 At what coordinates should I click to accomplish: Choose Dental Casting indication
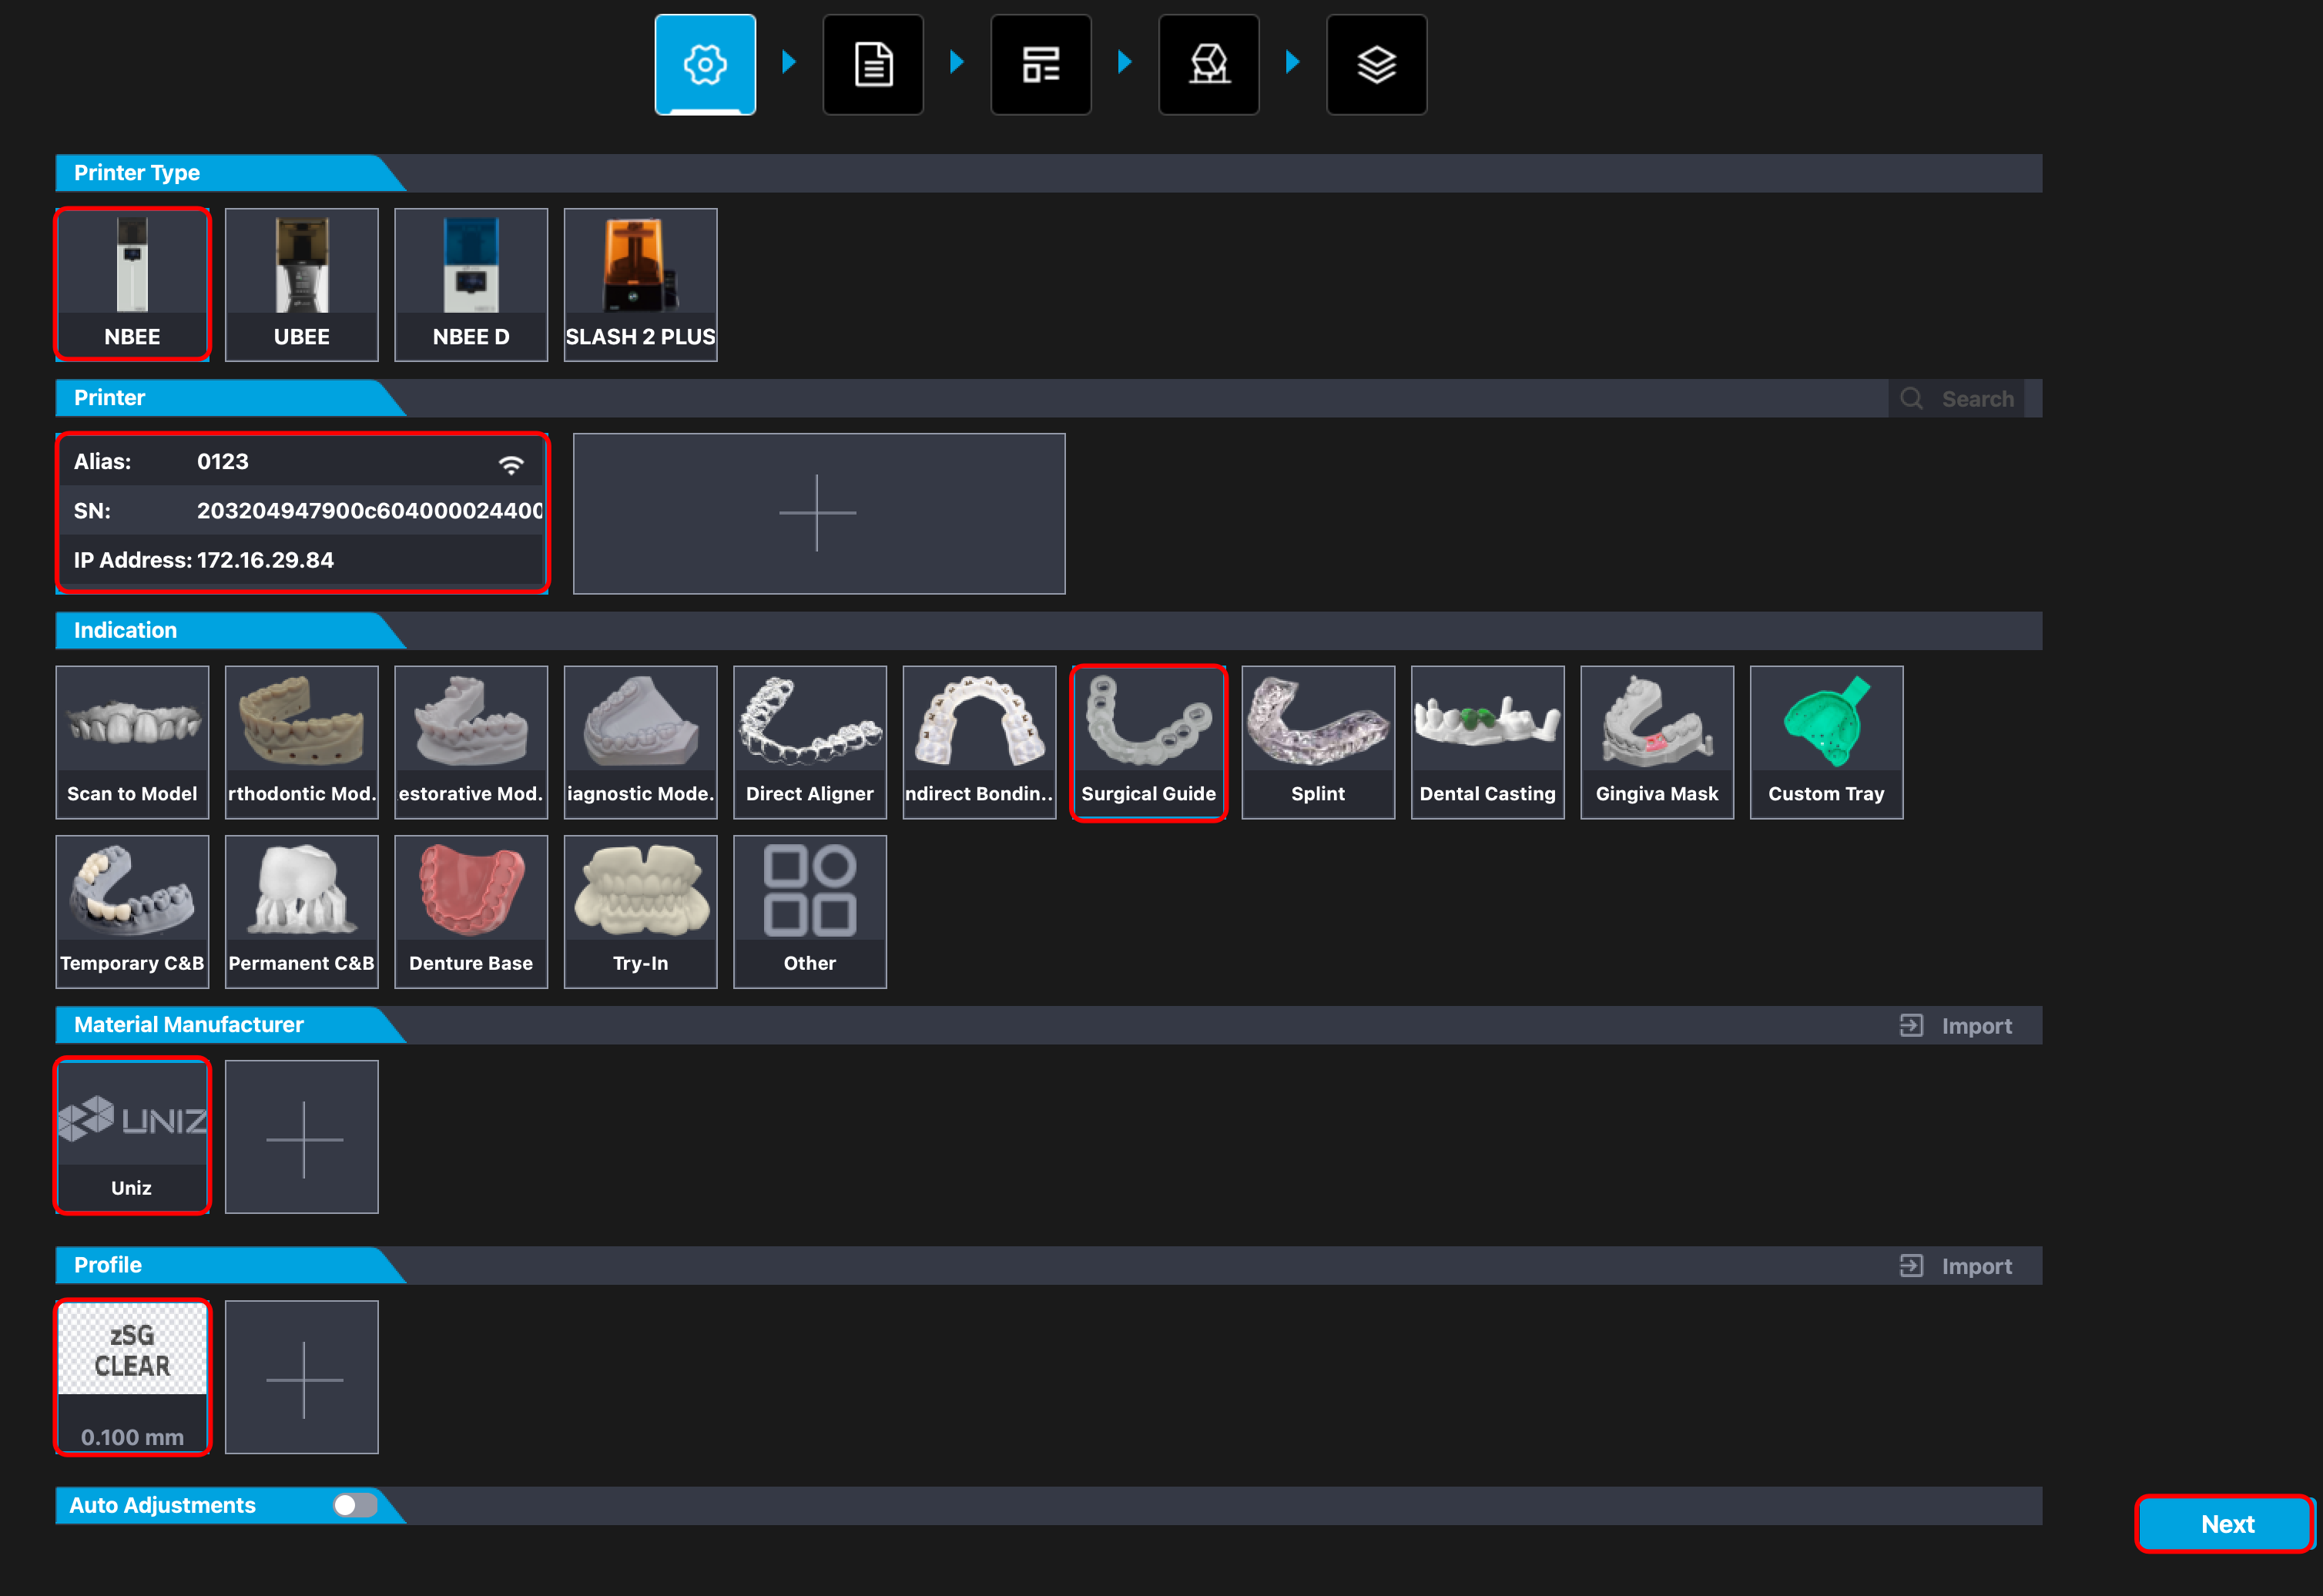(x=1488, y=742)
